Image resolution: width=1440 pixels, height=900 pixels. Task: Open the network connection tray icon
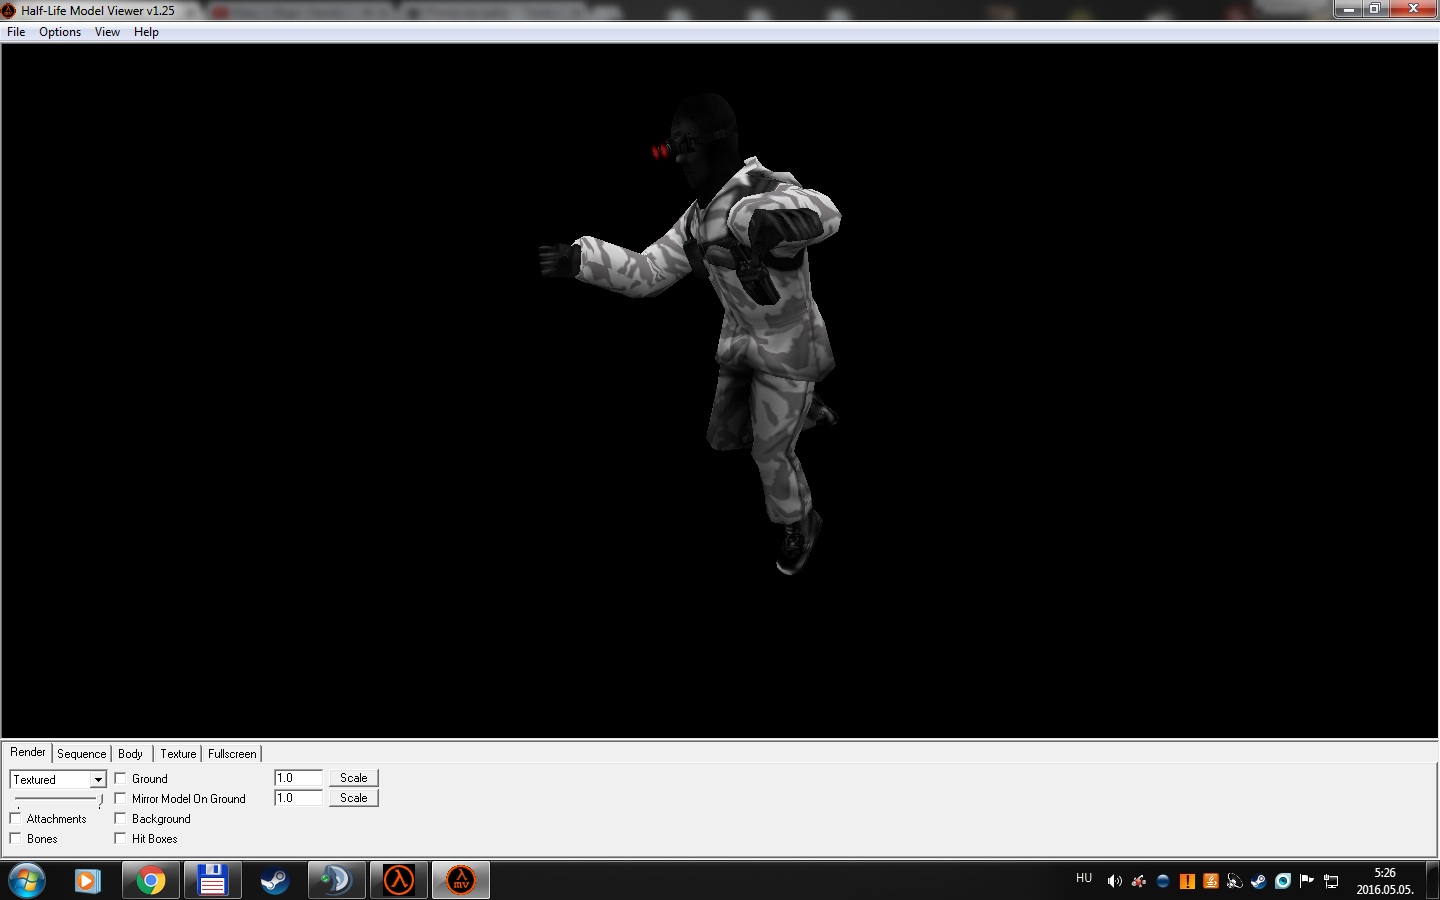click(1331, 881)
